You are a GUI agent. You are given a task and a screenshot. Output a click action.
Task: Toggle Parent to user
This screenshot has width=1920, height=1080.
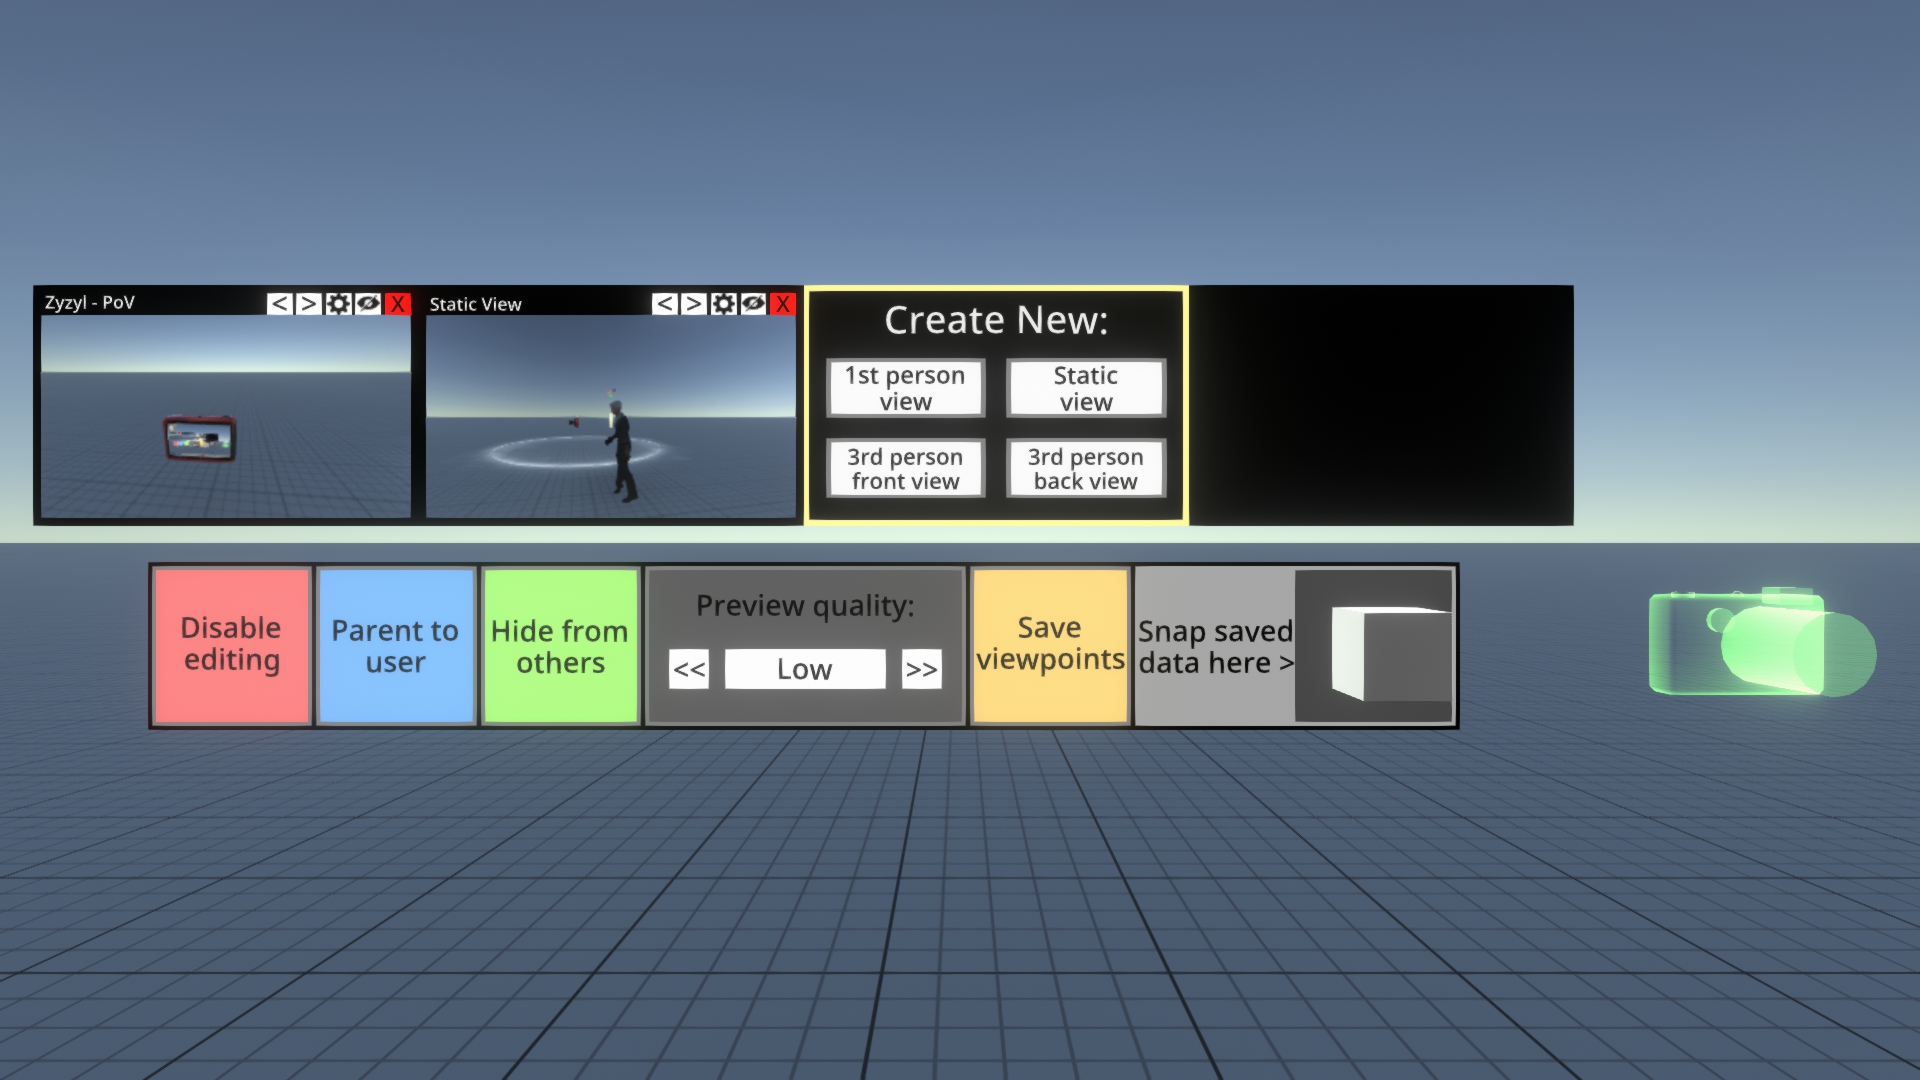(x=395, y=646)
